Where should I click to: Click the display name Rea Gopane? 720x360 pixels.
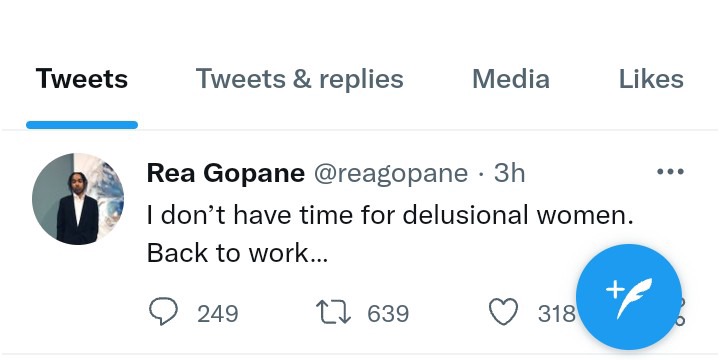(225, 173)
